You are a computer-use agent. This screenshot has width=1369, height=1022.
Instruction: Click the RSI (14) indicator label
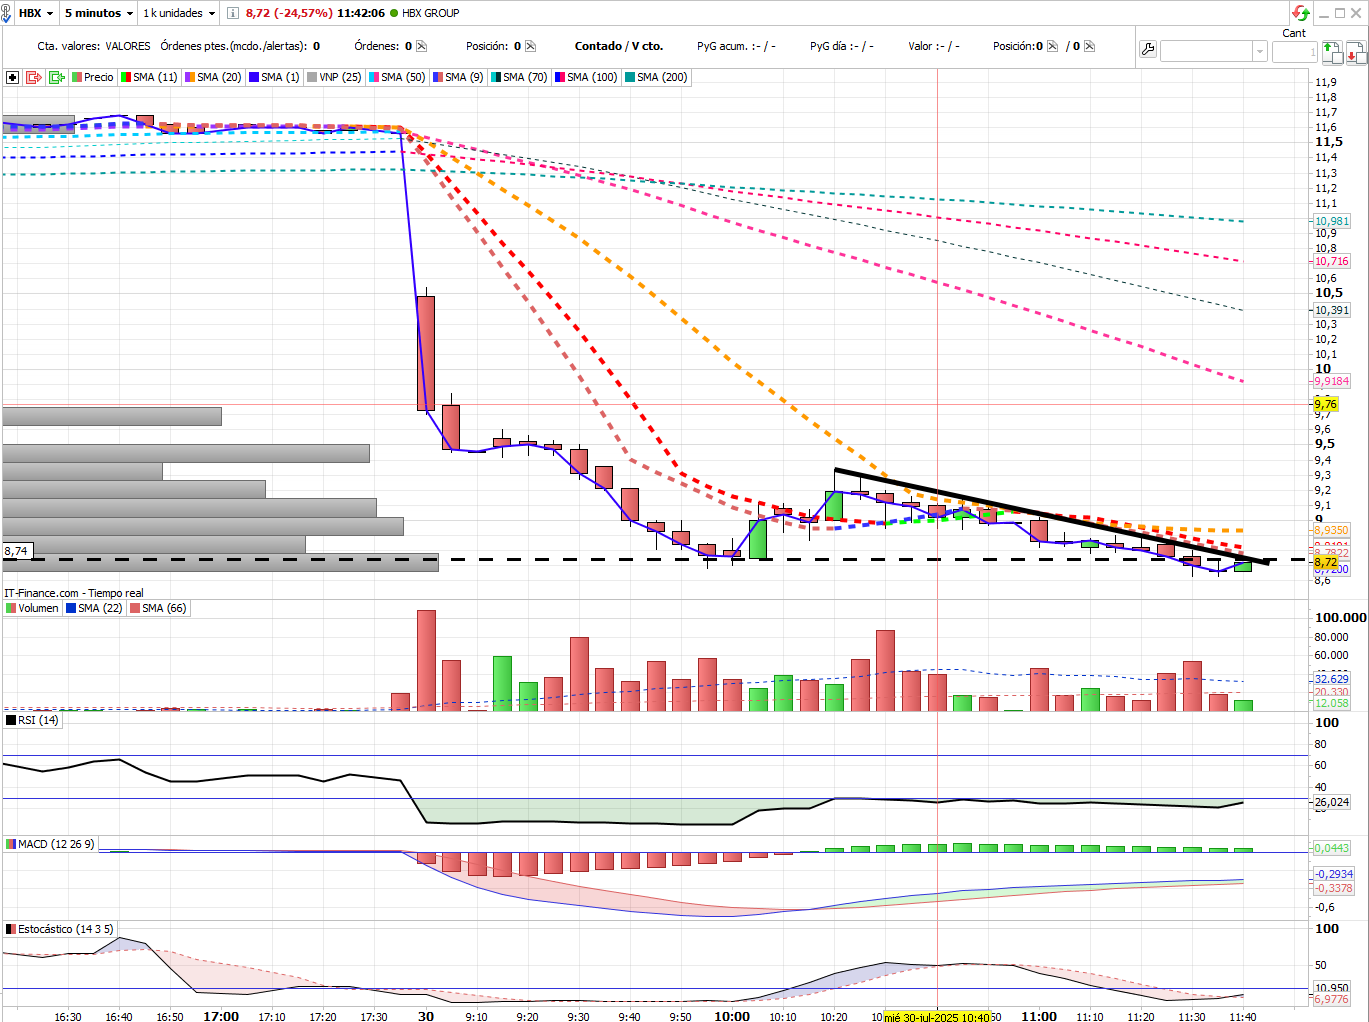(x=33, y=720)
